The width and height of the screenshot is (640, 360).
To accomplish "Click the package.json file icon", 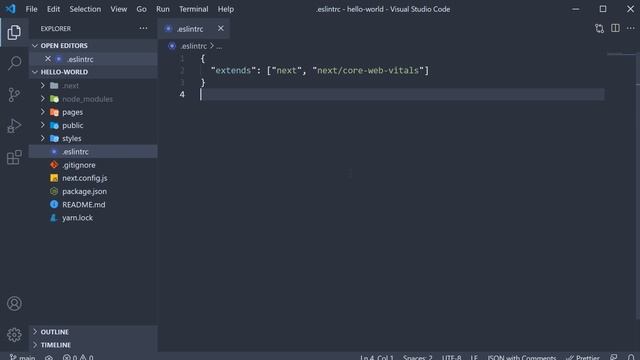I will 54,191.
